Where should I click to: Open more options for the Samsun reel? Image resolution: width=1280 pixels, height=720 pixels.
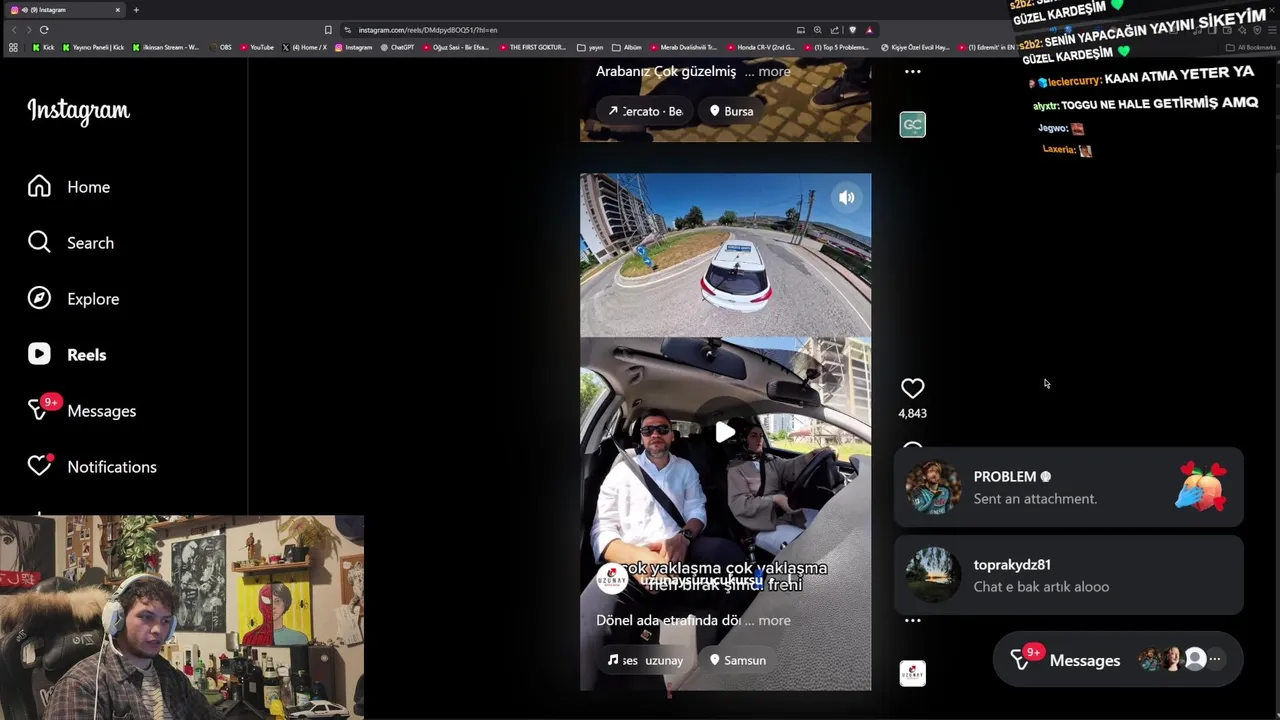pyautogui.click(x=912, y=620)
